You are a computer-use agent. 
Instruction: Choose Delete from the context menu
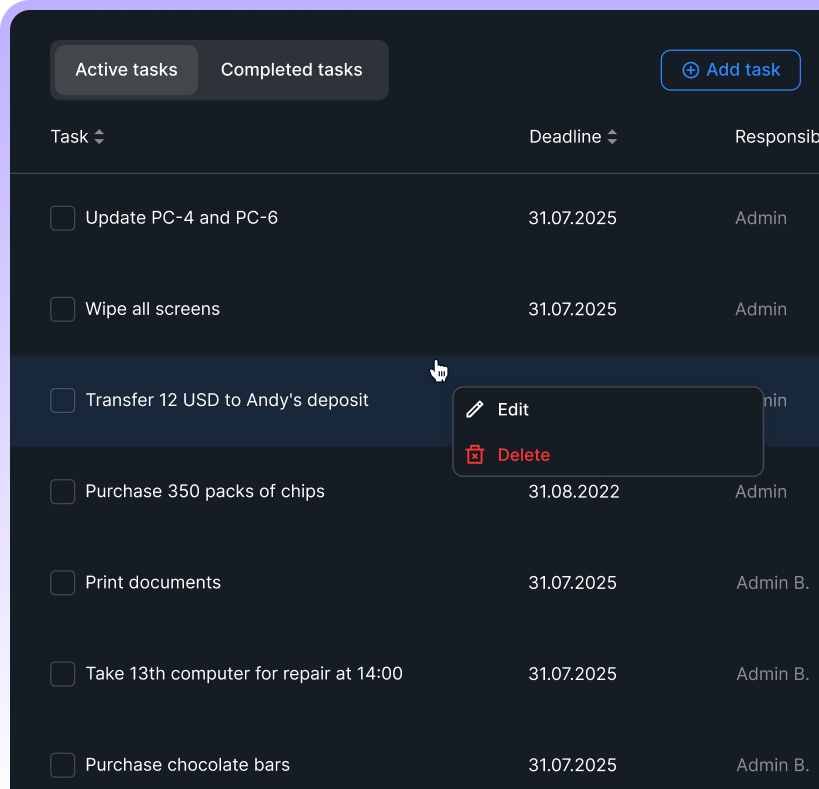523,455
